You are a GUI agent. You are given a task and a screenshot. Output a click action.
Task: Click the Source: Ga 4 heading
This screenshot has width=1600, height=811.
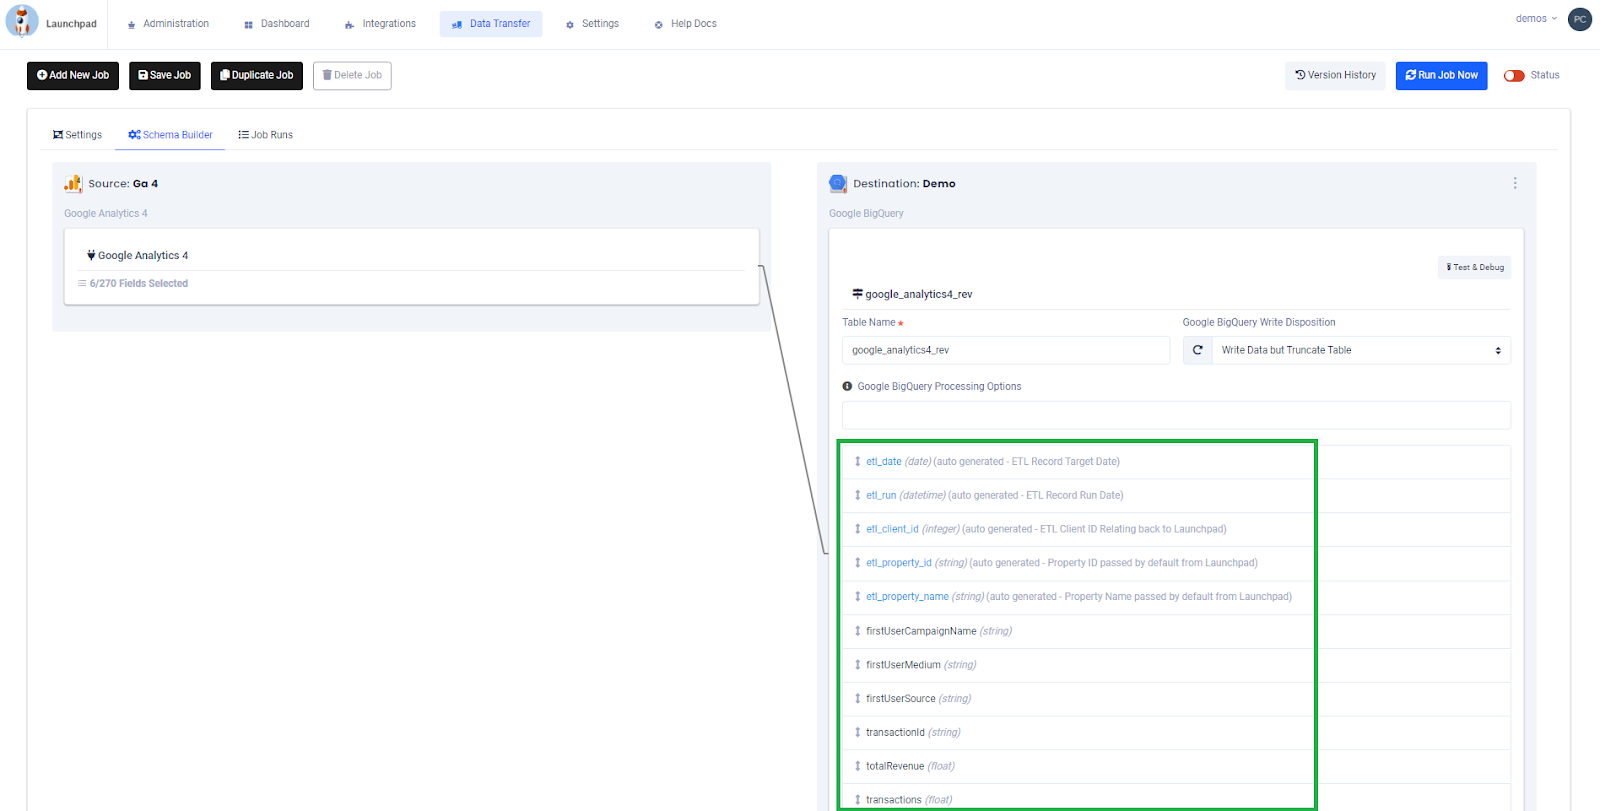[123, 184]
